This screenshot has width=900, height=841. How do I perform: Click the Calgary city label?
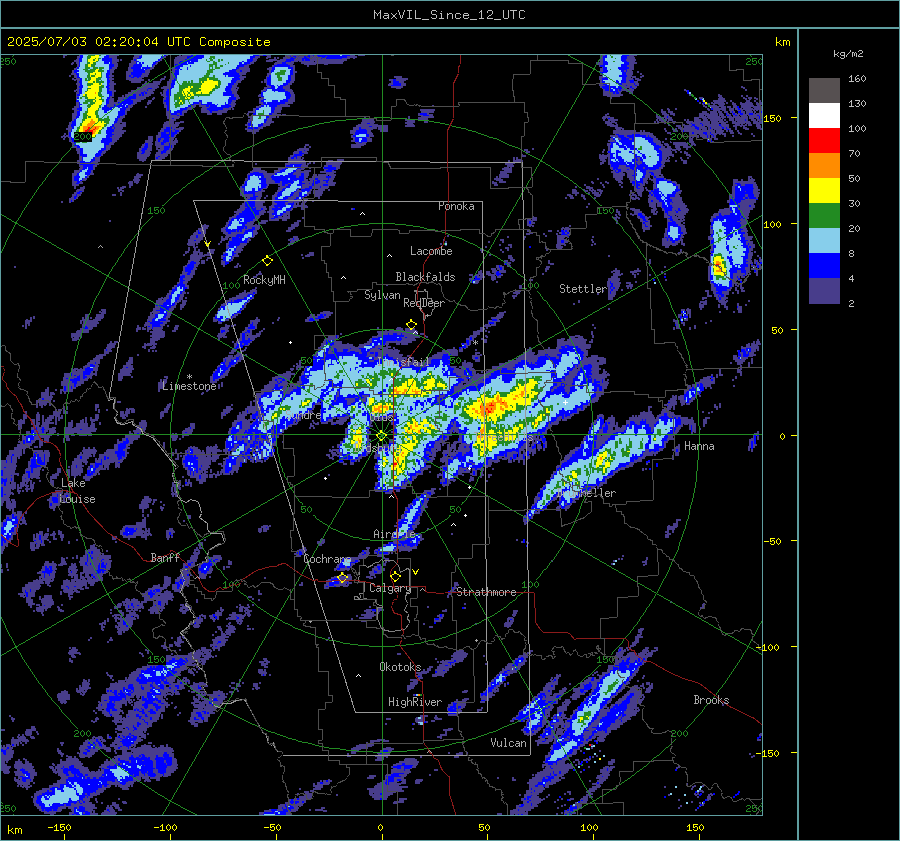390,588
